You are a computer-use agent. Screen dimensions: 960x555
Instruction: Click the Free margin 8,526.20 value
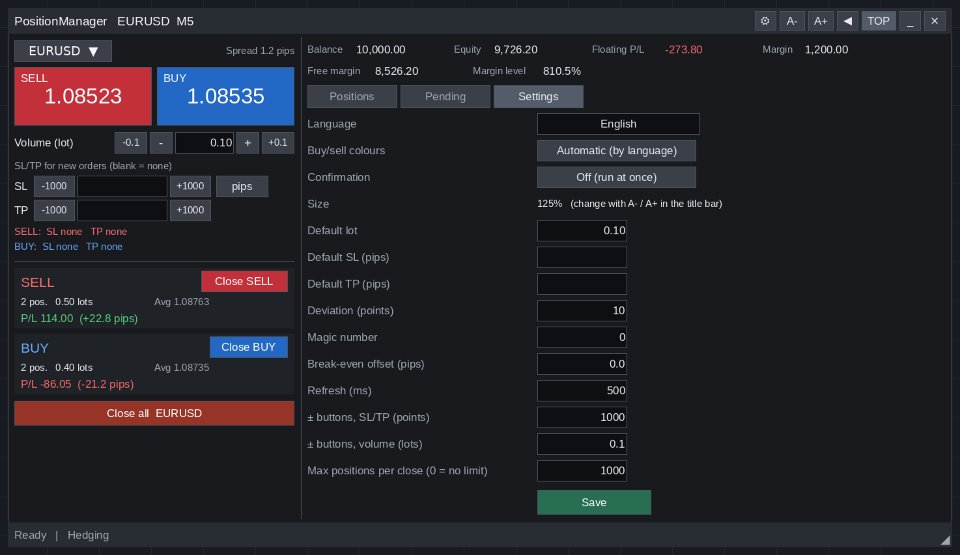[x=397, y=71]
